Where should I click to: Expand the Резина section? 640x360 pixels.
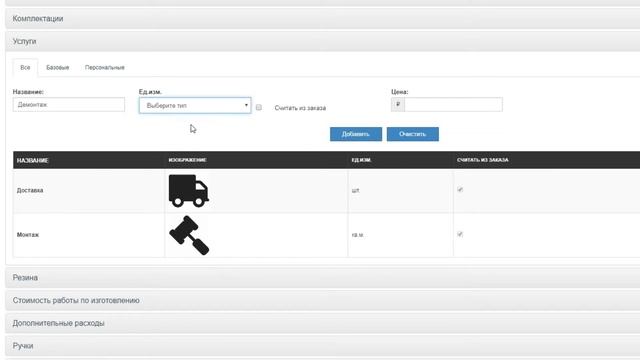[322, 278]
